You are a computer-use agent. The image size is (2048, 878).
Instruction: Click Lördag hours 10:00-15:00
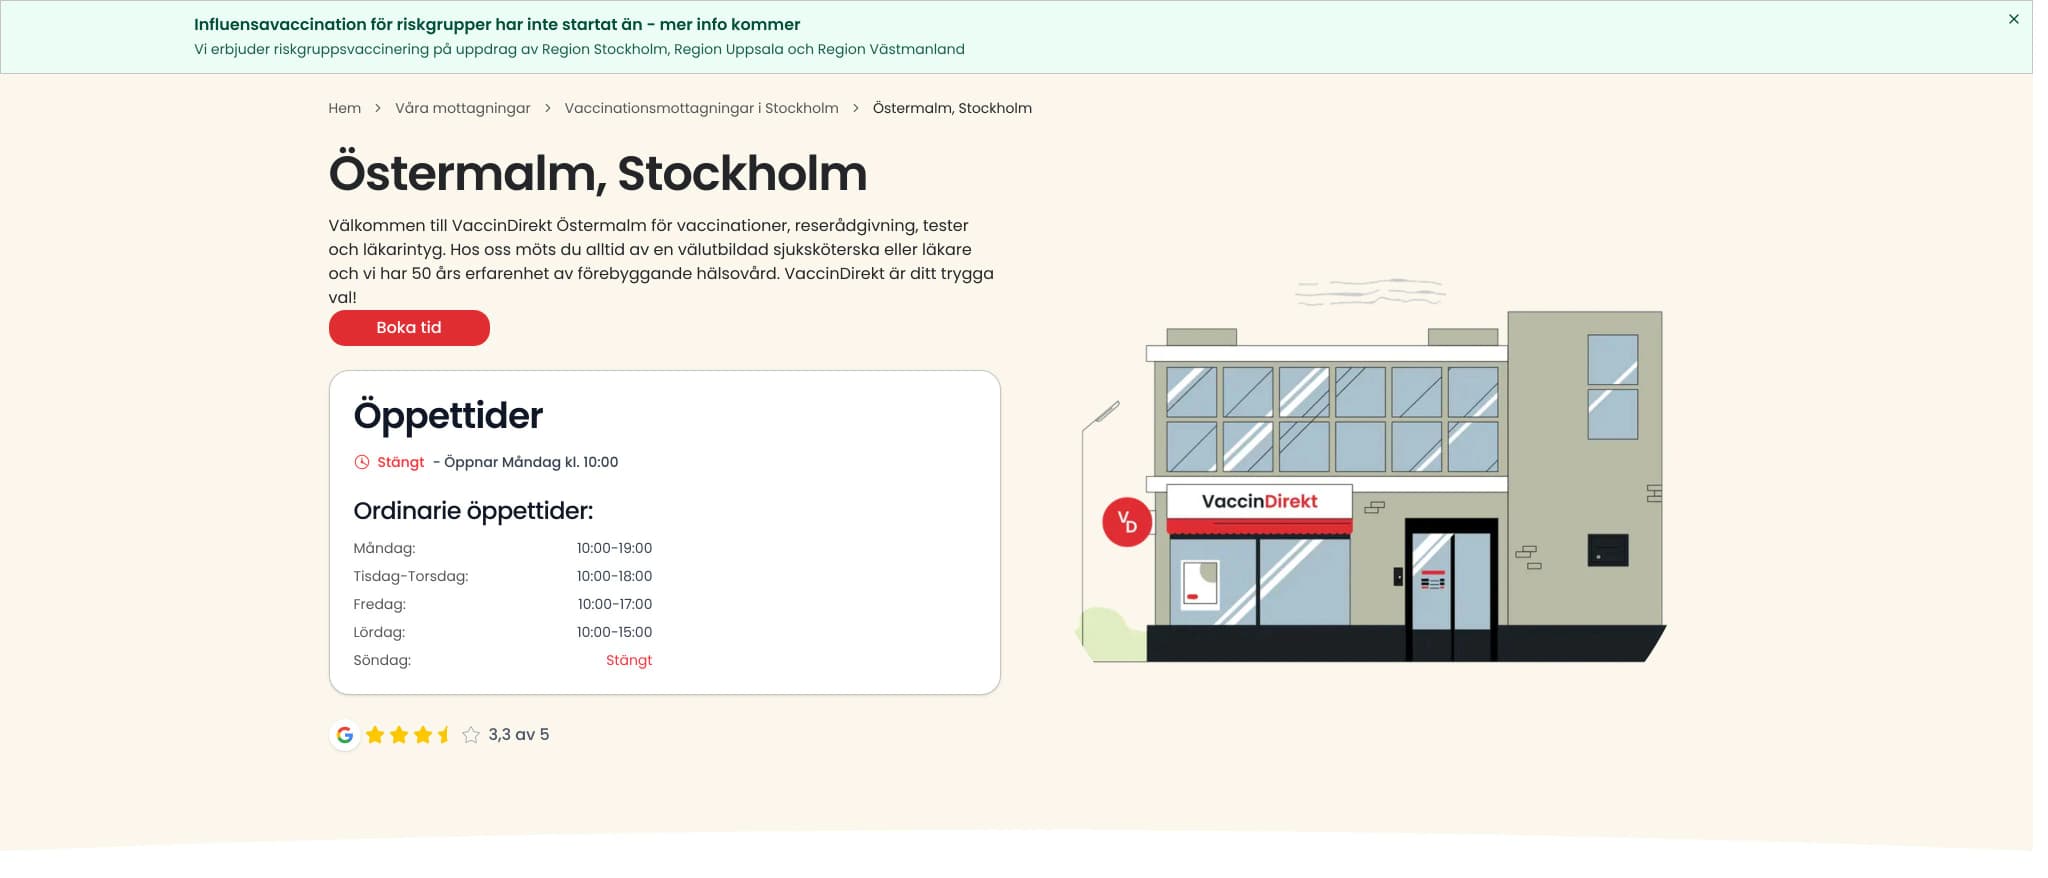pyautogui.click(x=614, y=632)
